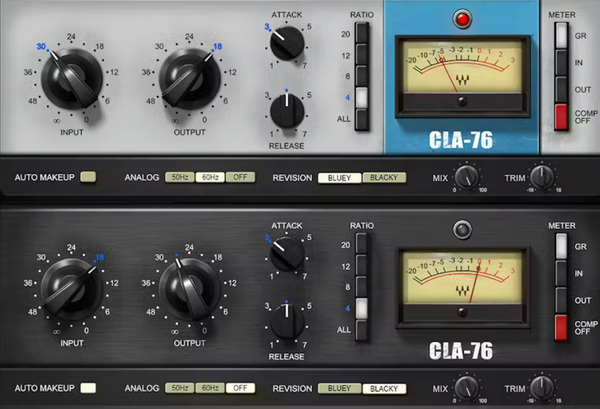600x409 pixels.
Task: Set Blacky unit ANALOG to 60Hz
Action: [210, 388]
